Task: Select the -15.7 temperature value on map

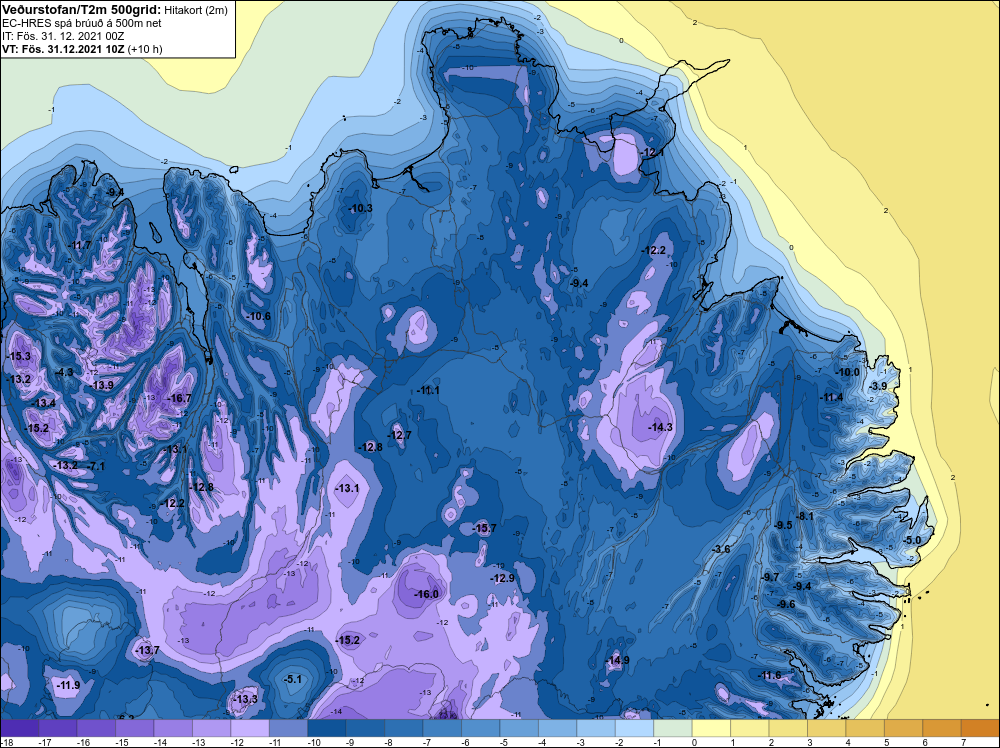Action: 484,528
